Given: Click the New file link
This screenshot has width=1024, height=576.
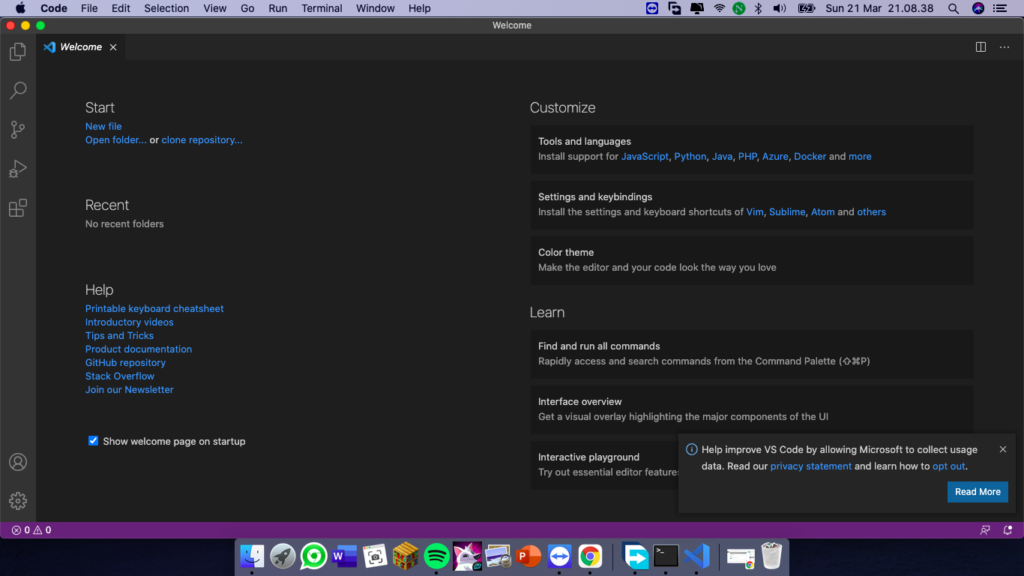Looking at the screenshot, I should coord(103,126).
